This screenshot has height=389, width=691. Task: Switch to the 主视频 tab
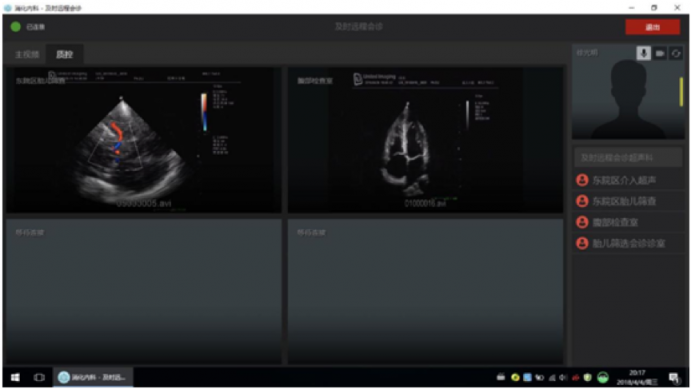point(27,55)
